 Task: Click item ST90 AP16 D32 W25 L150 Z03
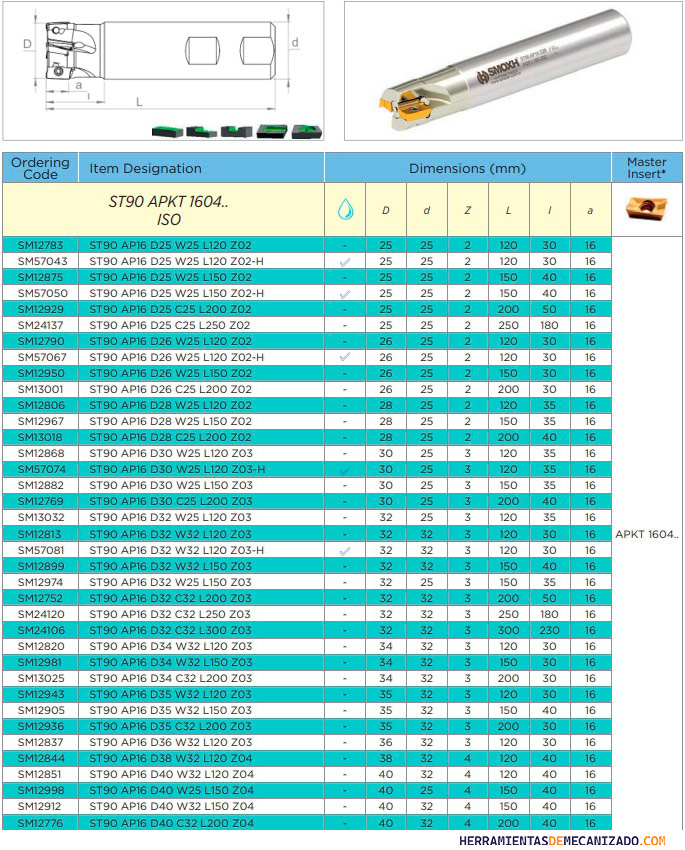[171, 582]
